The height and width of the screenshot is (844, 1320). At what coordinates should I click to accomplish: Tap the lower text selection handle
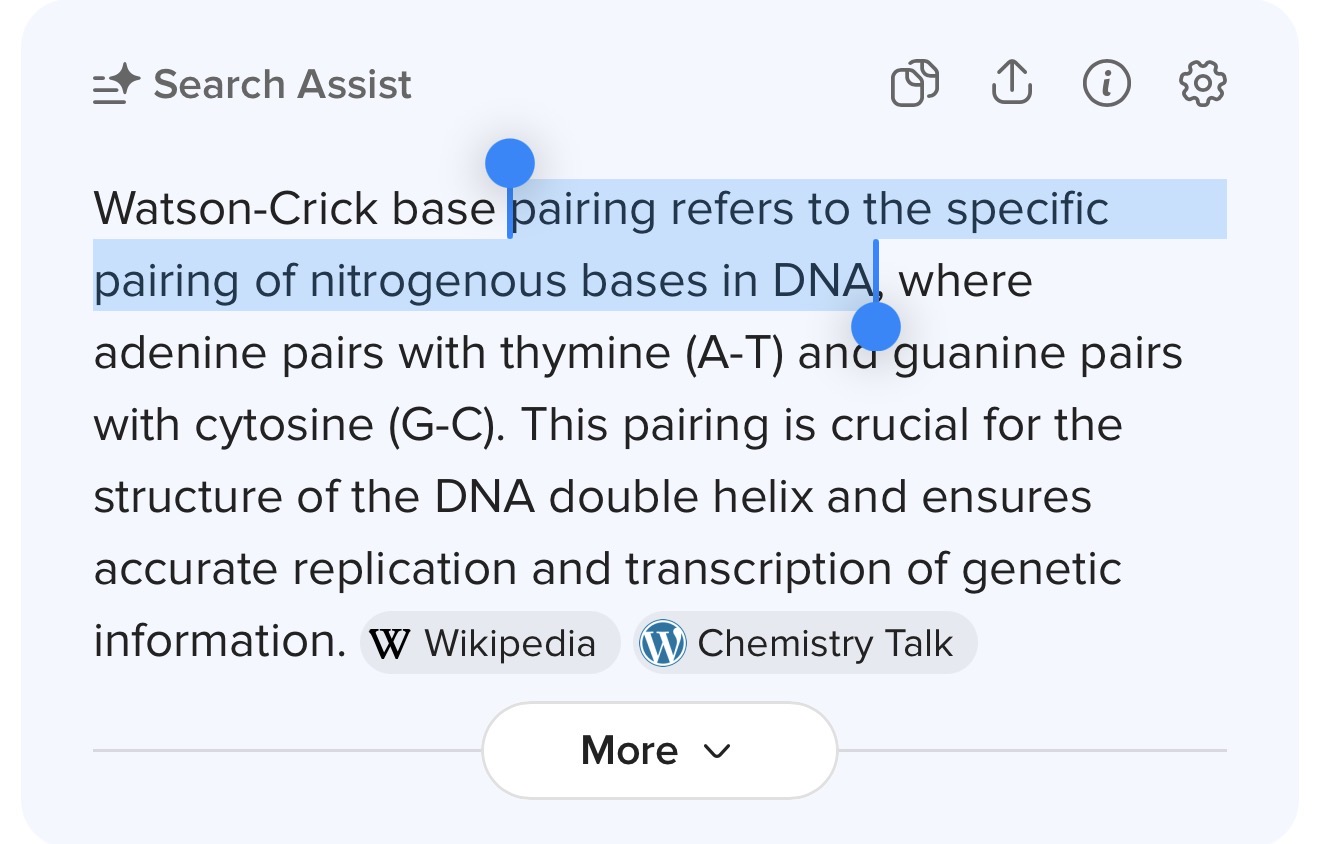876,326
